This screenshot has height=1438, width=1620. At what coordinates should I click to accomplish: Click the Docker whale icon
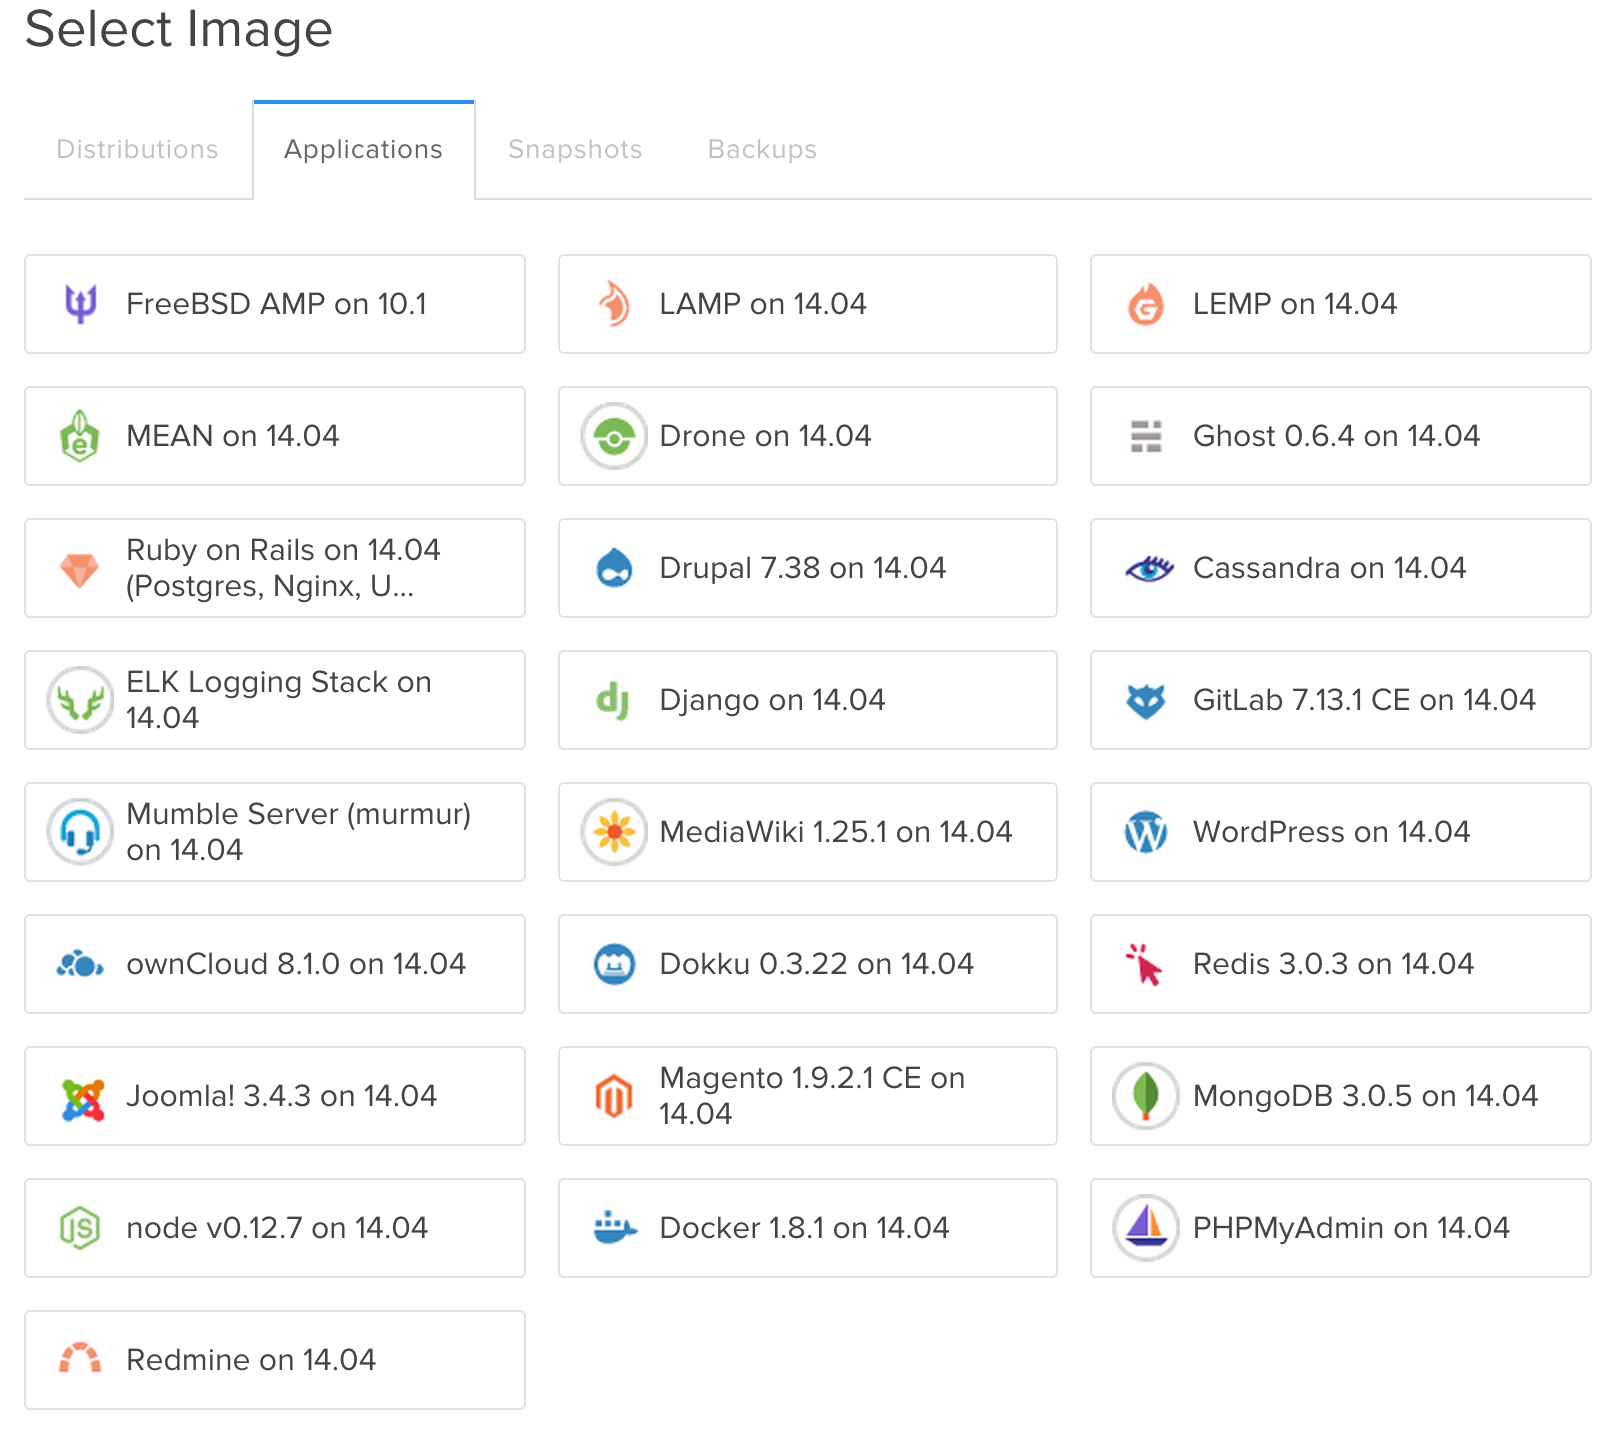pos(614,1226)
